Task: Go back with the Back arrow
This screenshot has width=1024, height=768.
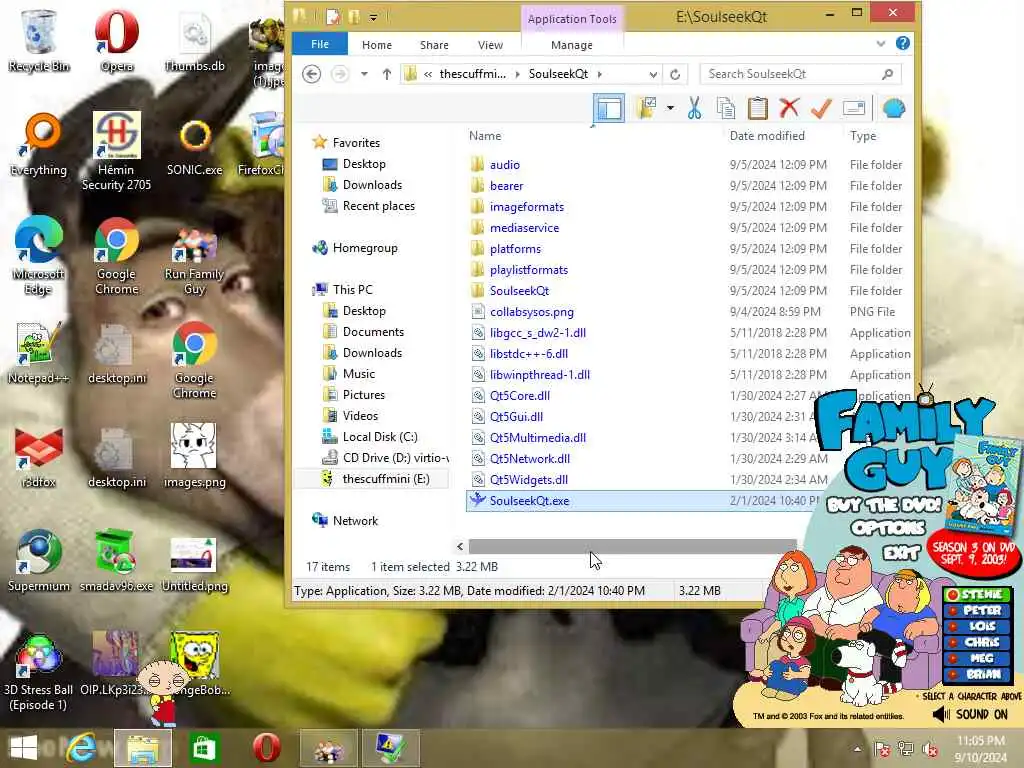Action: [312, 74]
